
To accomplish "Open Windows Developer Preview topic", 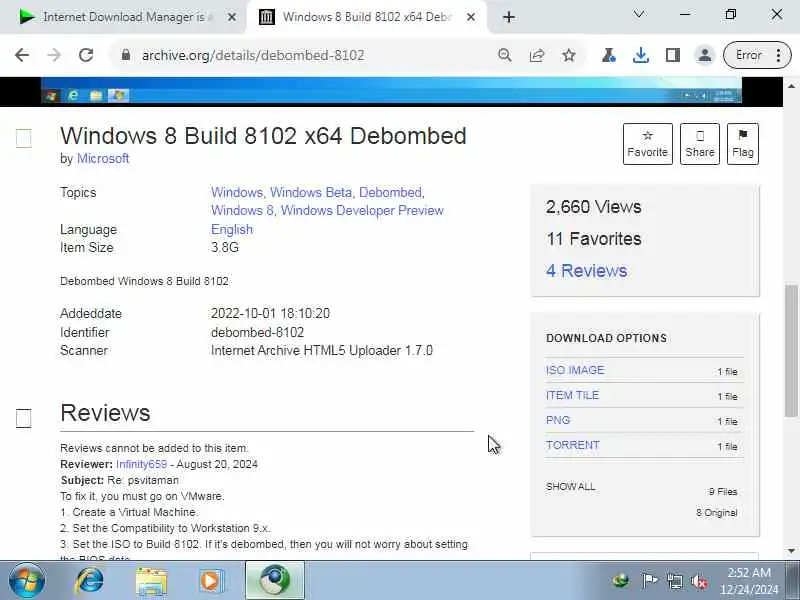I will pos(362,210).
